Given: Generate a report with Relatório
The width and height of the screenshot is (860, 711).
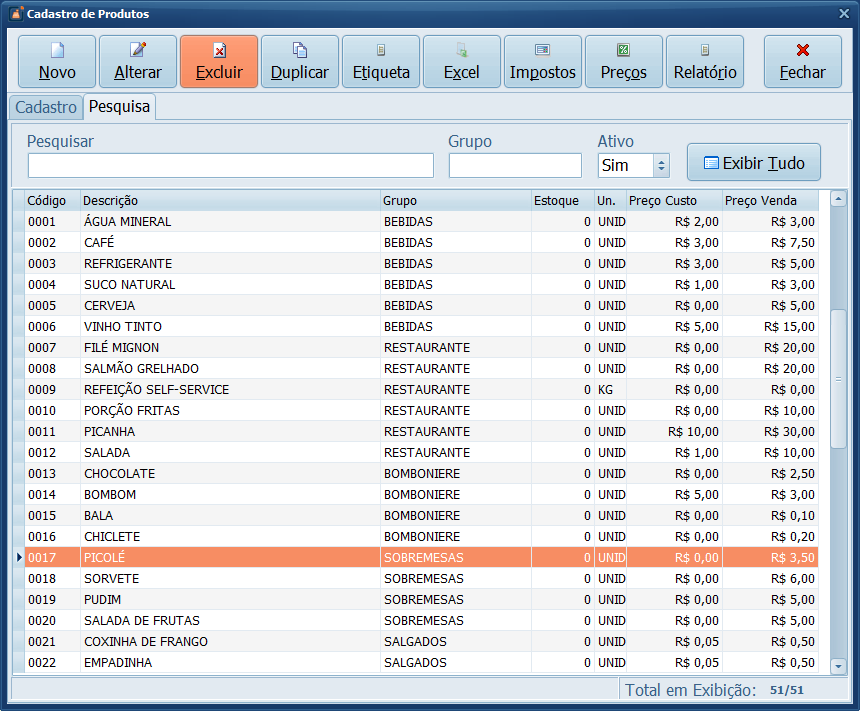Looking at the screenshot, I should pyautogui.click(x=705, y=62).
